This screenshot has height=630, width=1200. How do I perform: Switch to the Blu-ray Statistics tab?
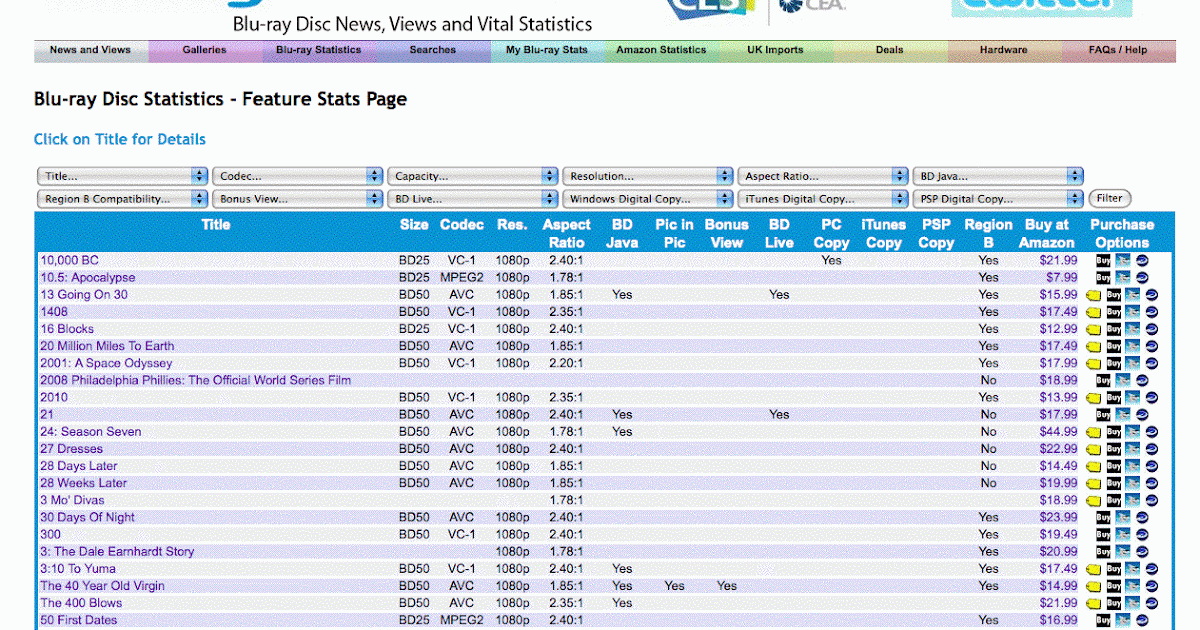click(319, 50)
